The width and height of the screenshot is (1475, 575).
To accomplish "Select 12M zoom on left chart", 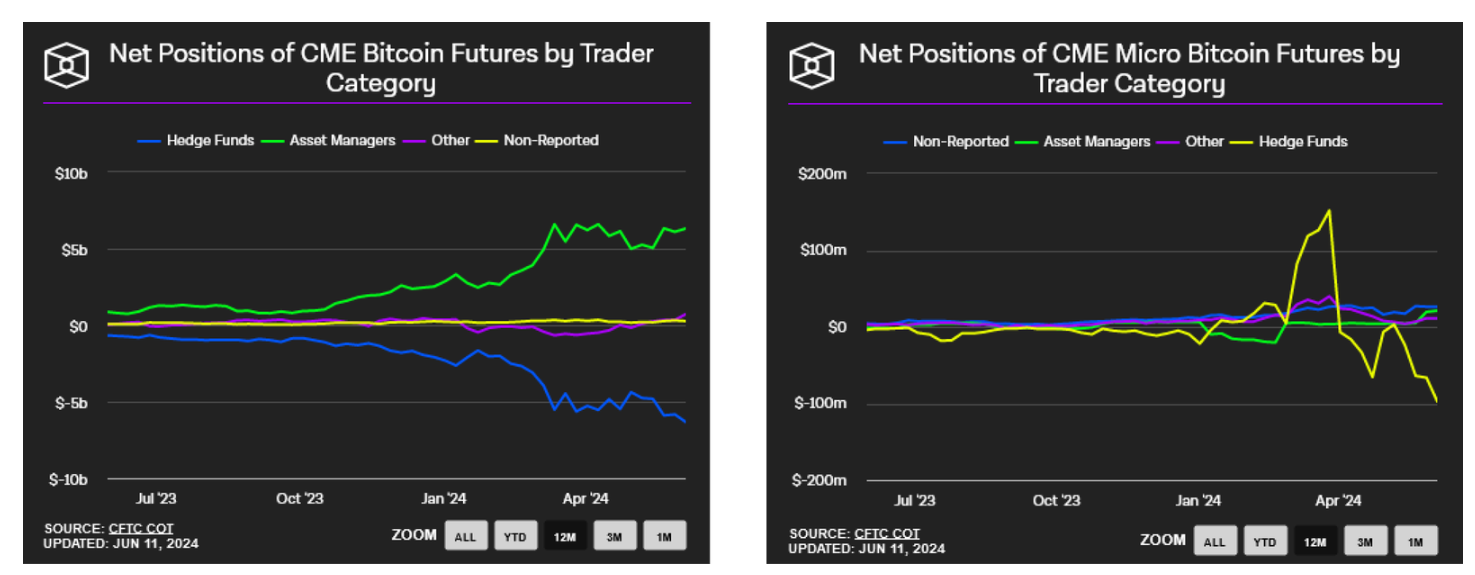I will pyautogui.click(x=565, y=536).
